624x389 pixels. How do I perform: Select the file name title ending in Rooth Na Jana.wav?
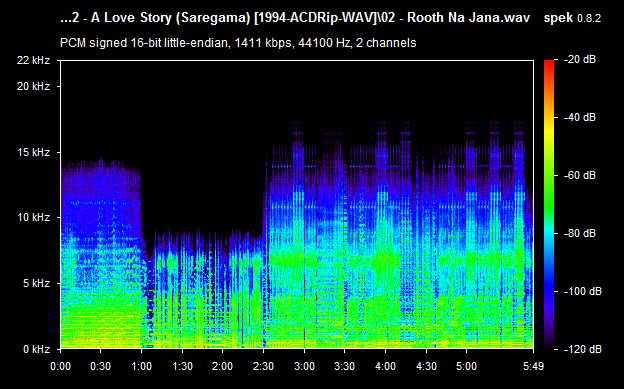[x=295, y=18]
